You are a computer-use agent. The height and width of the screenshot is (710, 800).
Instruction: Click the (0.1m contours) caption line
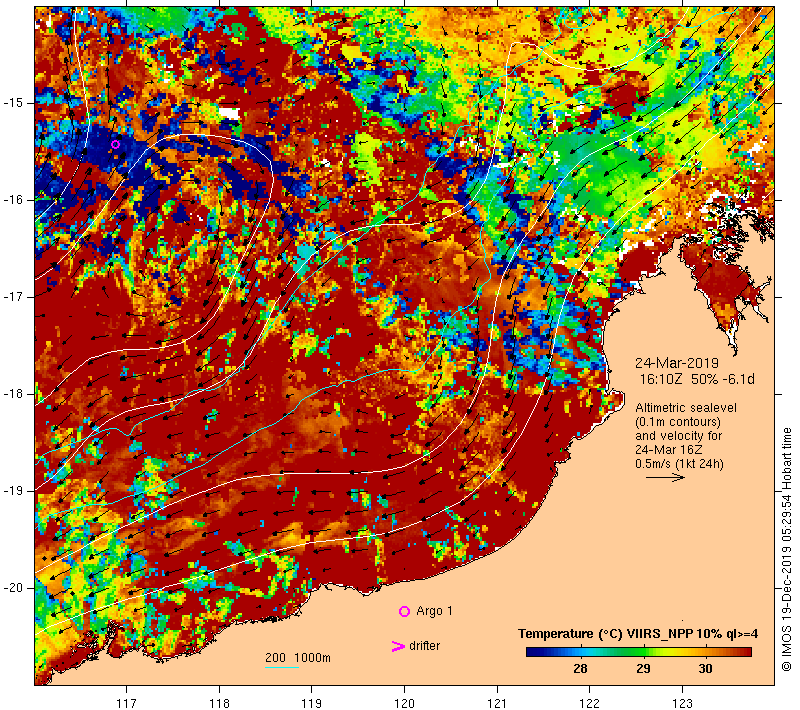(x=678, y=422)
